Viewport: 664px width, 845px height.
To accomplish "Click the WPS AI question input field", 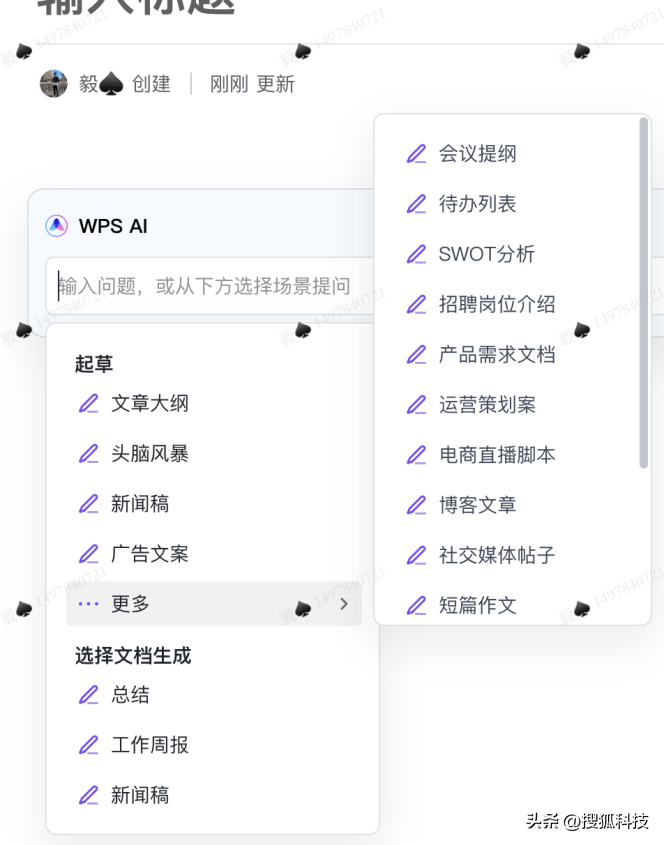I will point(210,286).
